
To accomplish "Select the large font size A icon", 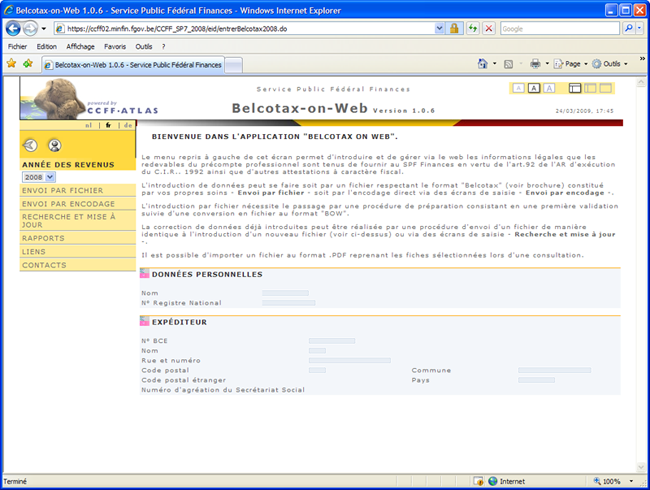I will [549, 88].
